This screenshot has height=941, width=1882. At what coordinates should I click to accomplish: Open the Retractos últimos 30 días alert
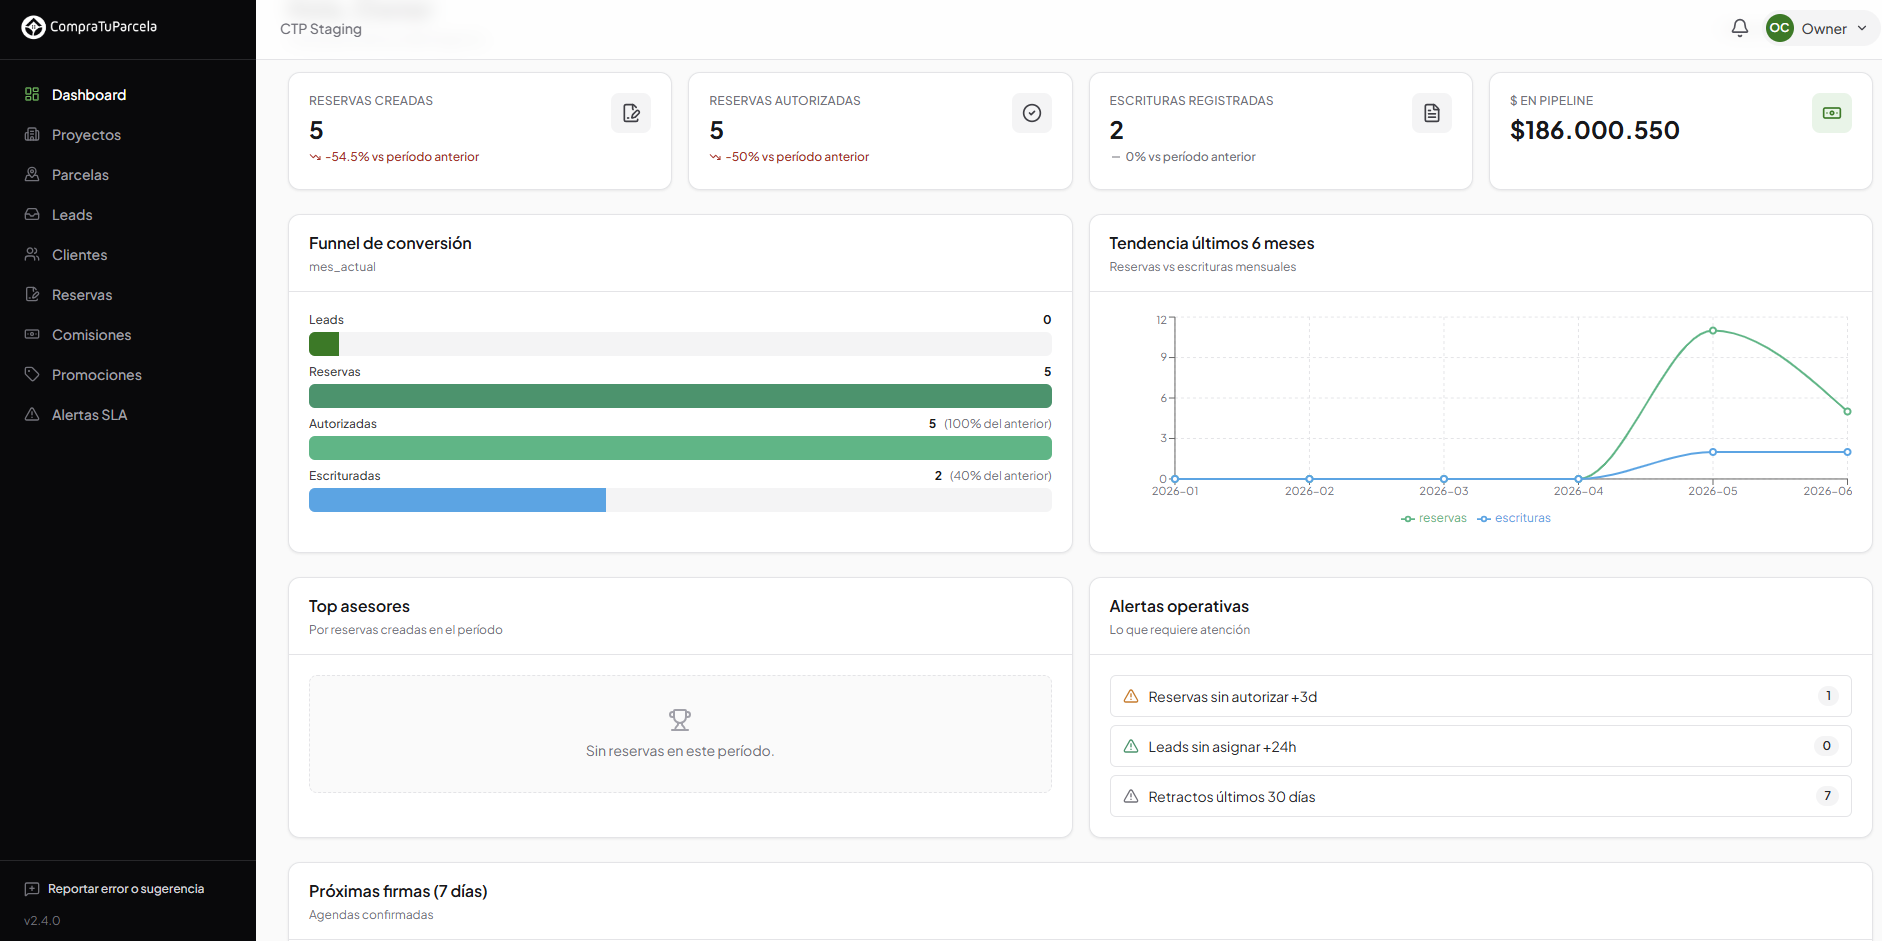(x=1480, y=796)
